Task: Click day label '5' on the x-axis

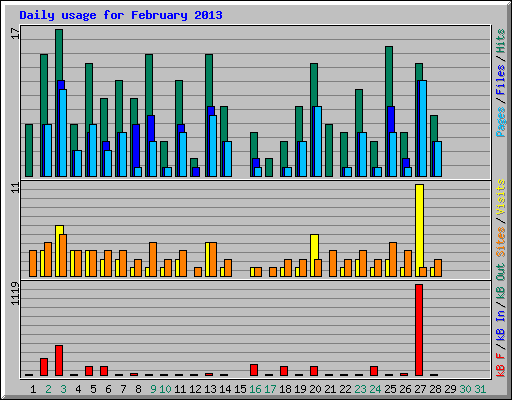Action: pos(93,389)
